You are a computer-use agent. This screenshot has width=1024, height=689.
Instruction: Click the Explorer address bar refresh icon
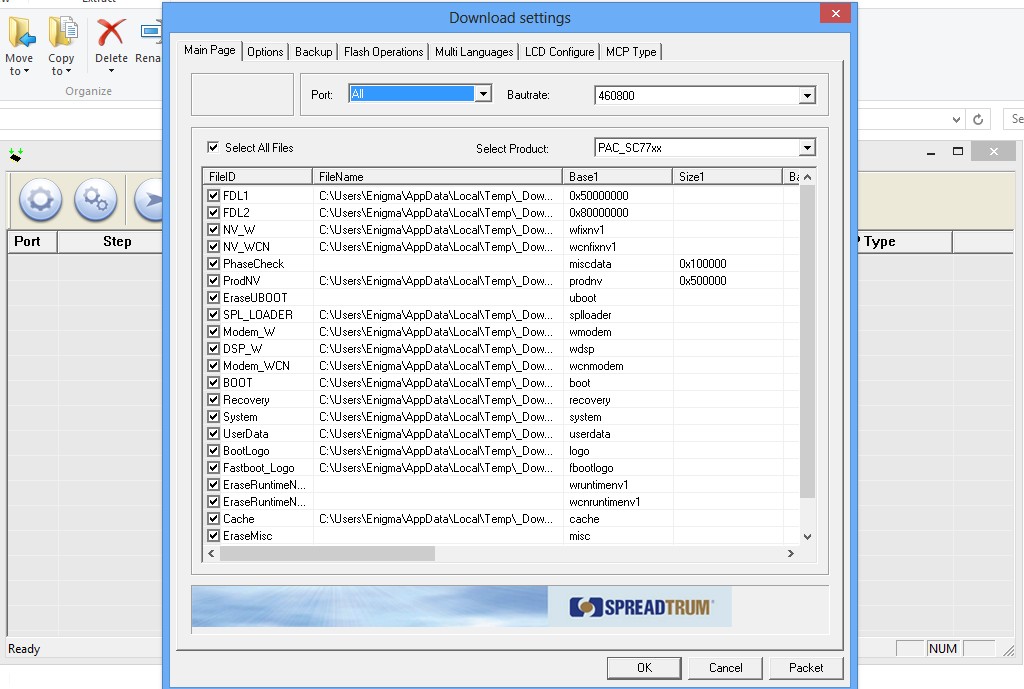click(x=979, y=119)
